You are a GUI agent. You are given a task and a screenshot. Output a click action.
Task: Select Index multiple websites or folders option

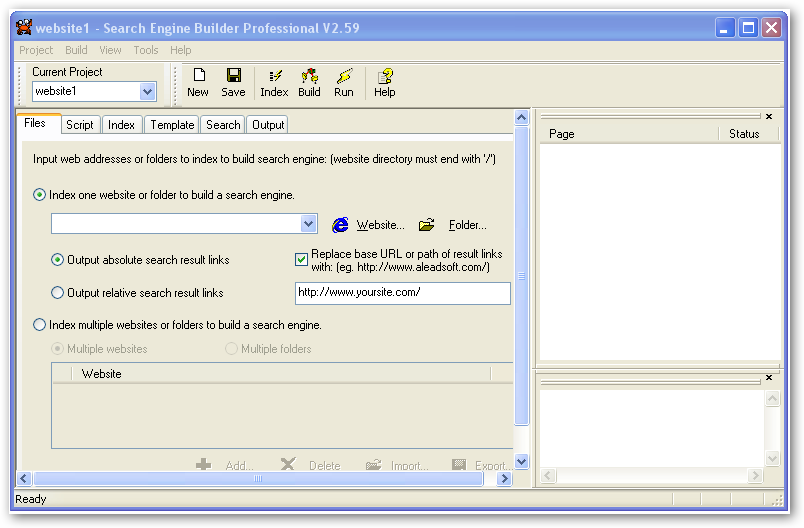[x=39, y=325]
